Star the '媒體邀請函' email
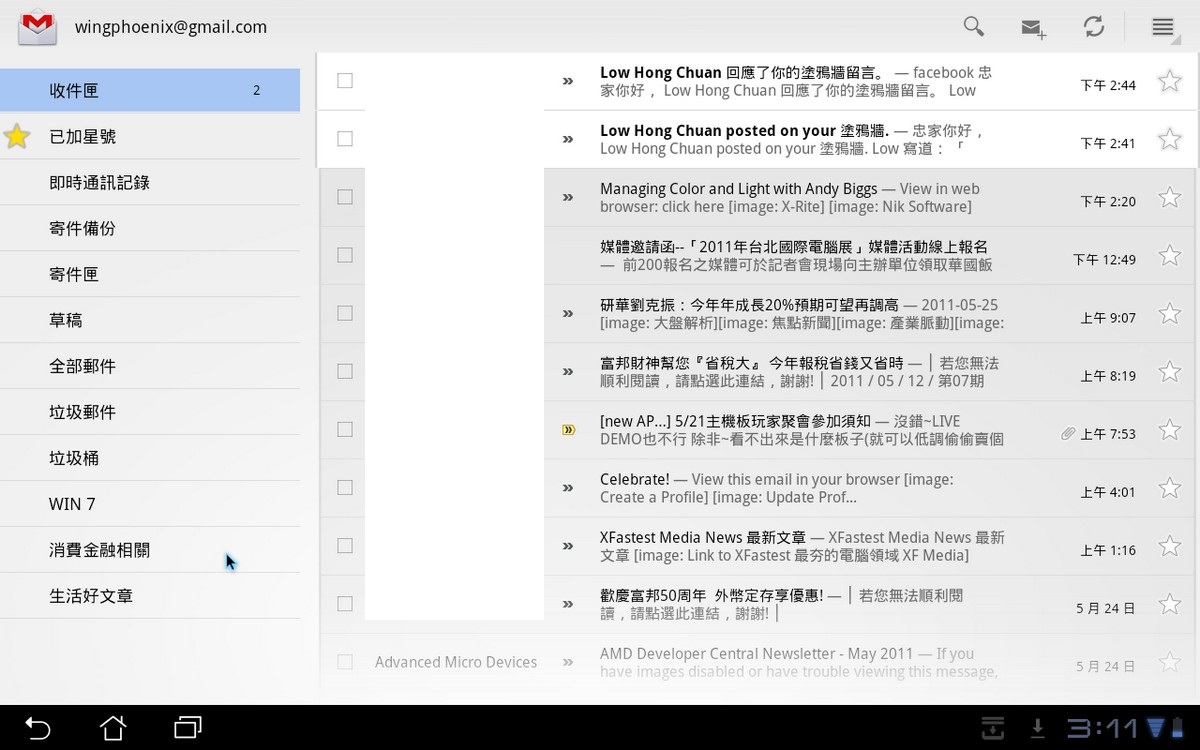This screenshot has width=1200, height=750. [1169, 255]
